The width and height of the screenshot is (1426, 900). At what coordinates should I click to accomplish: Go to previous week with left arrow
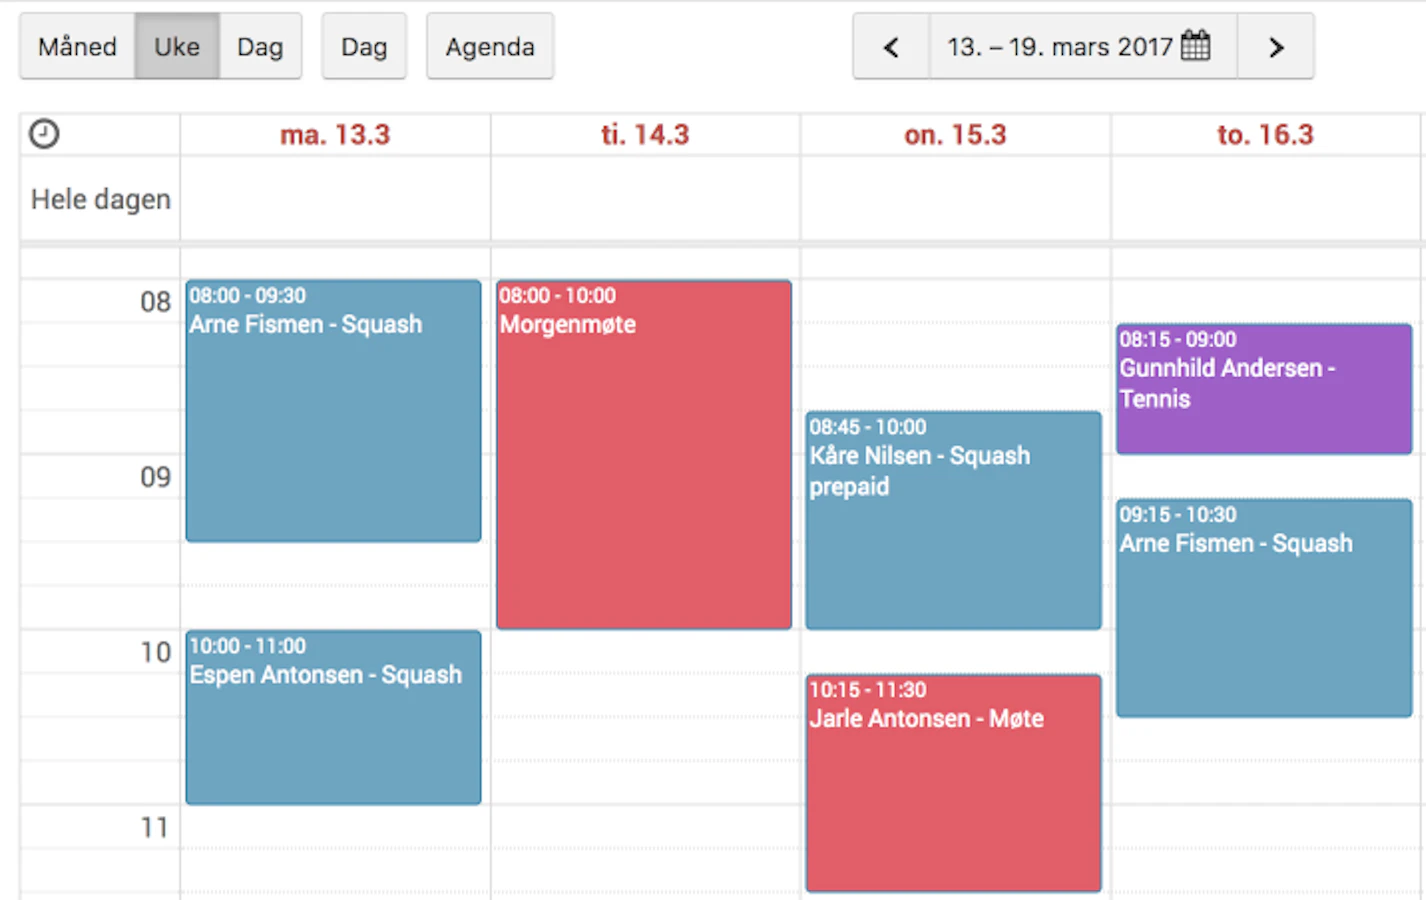click(x=891, y=47)
